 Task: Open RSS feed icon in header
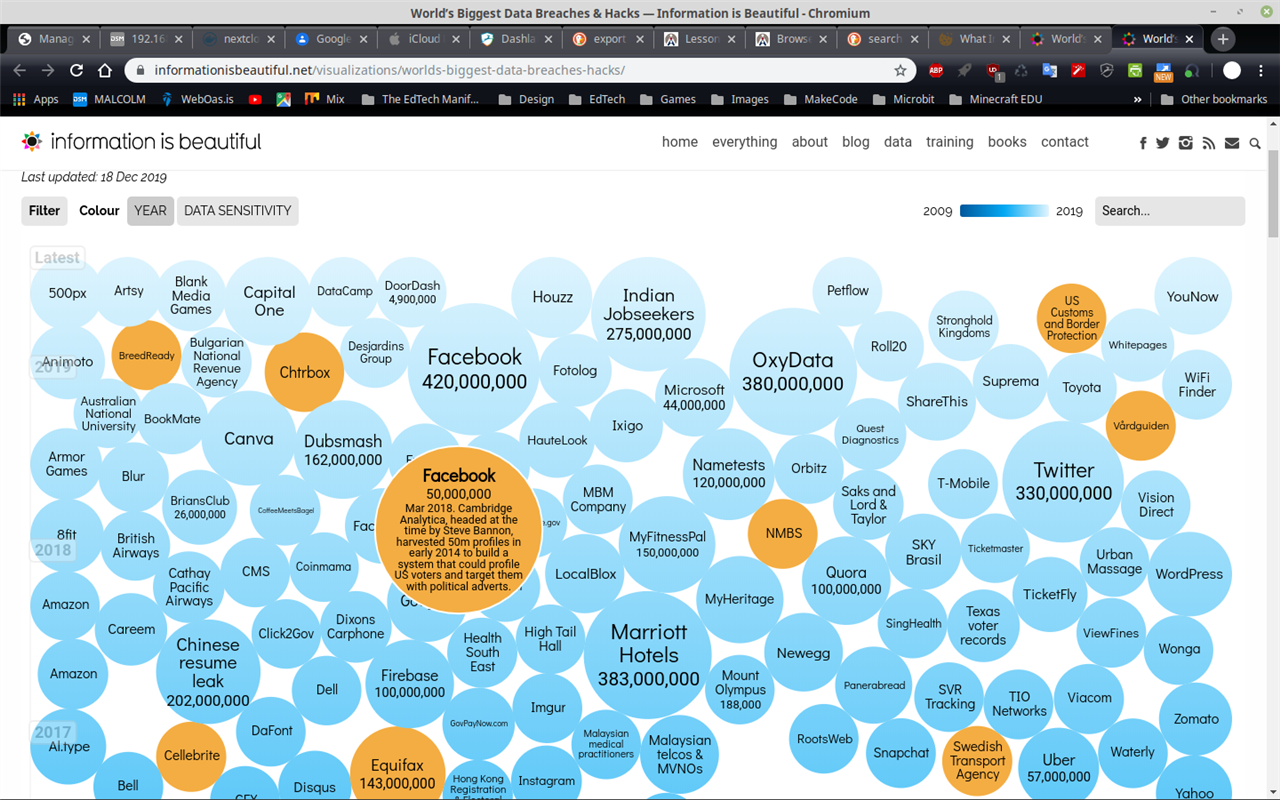click(x=1209, y=143)
